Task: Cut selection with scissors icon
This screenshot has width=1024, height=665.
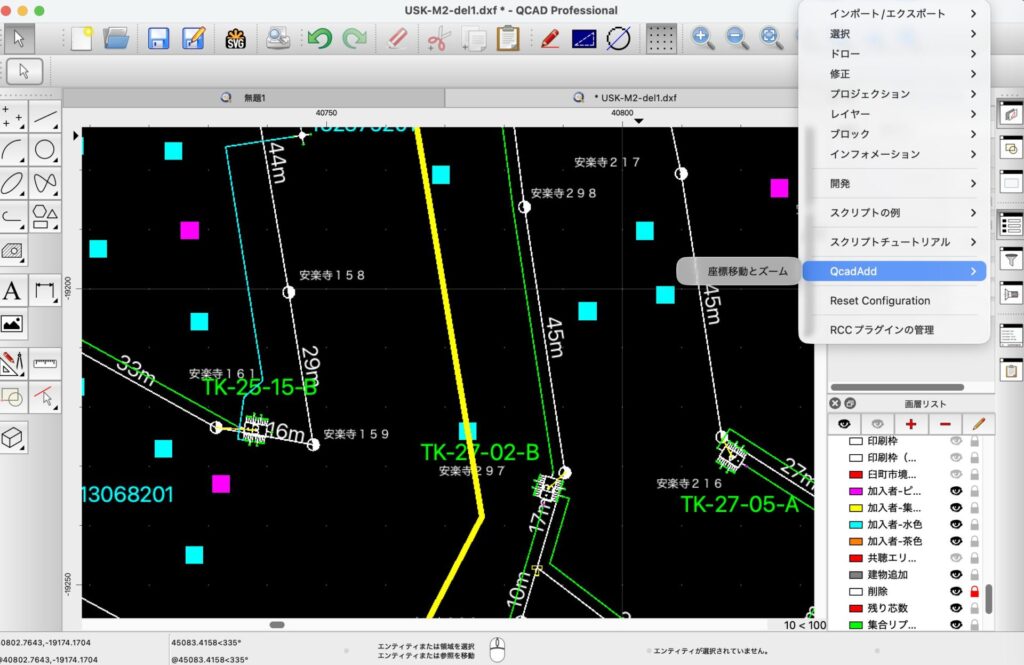Action: 439,39
